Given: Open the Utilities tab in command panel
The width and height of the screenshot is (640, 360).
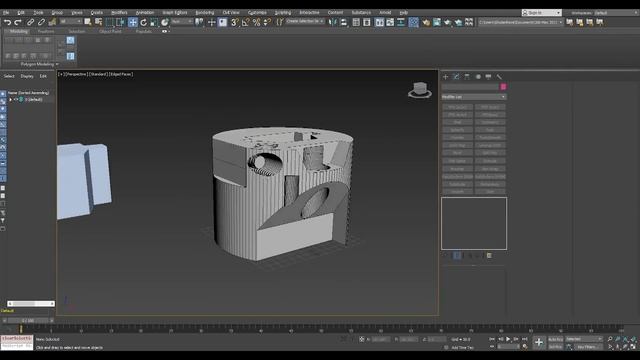Looking at the screenshot, I should (499, 77).
